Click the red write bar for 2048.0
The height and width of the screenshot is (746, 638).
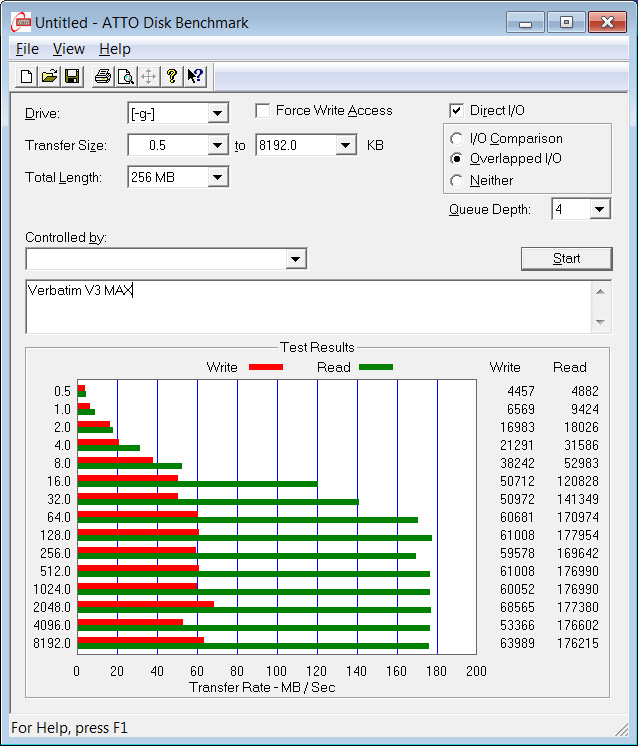[146, 604]
